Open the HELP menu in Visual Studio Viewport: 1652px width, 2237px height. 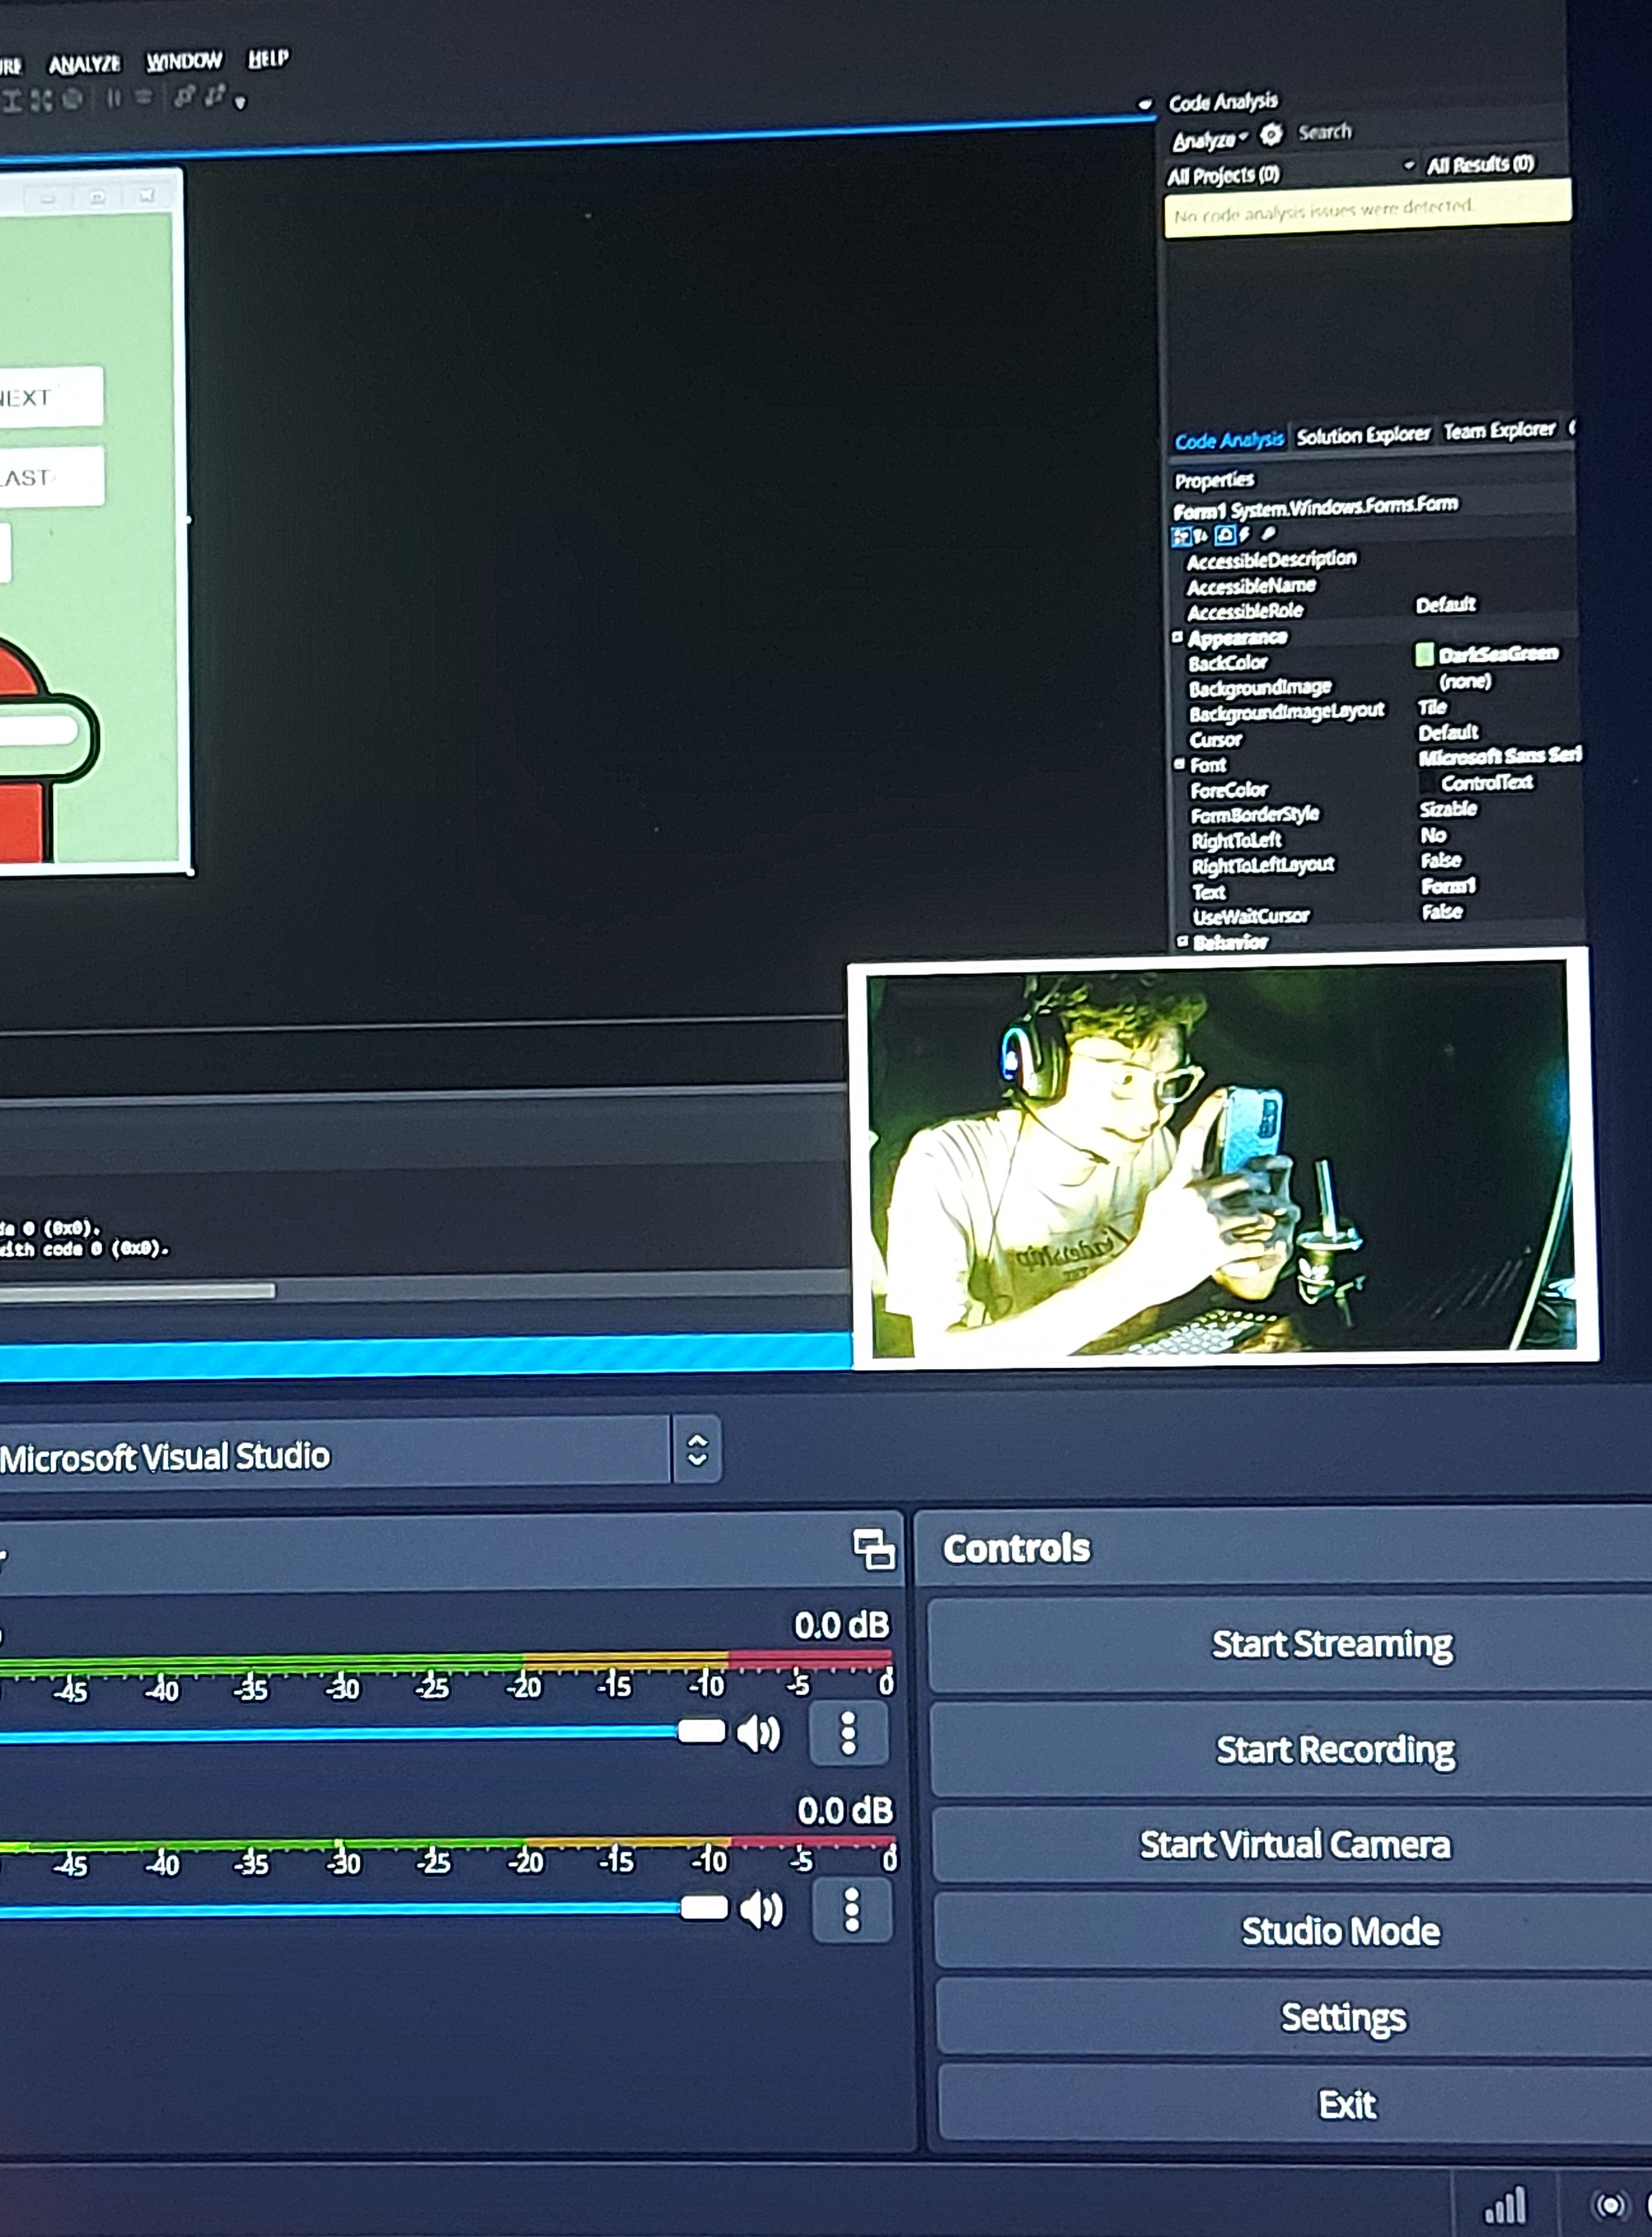[x=268, y=59]
